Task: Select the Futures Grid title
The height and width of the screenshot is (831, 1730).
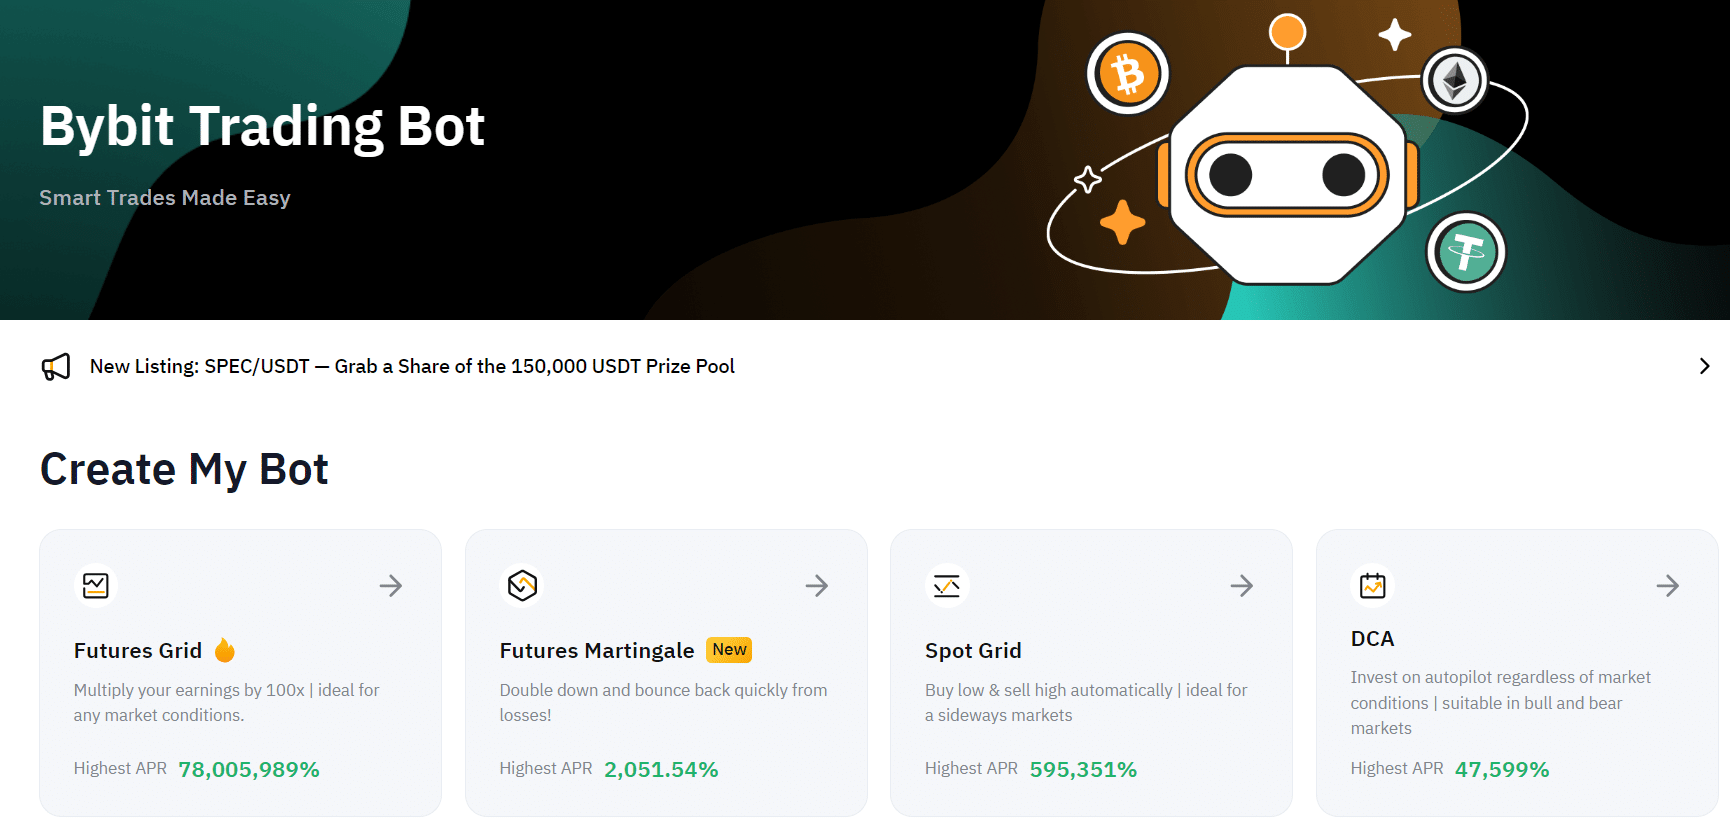Action: tap(138, 651)
